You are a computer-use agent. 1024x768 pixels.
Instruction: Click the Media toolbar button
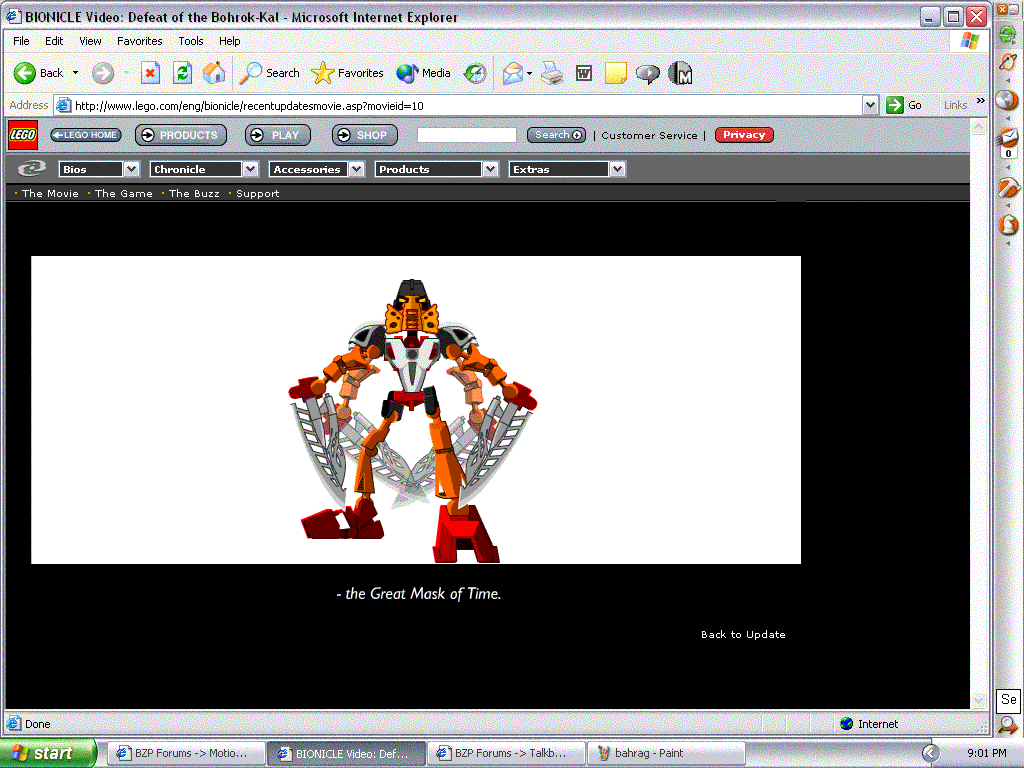click(x=423, y=73)
